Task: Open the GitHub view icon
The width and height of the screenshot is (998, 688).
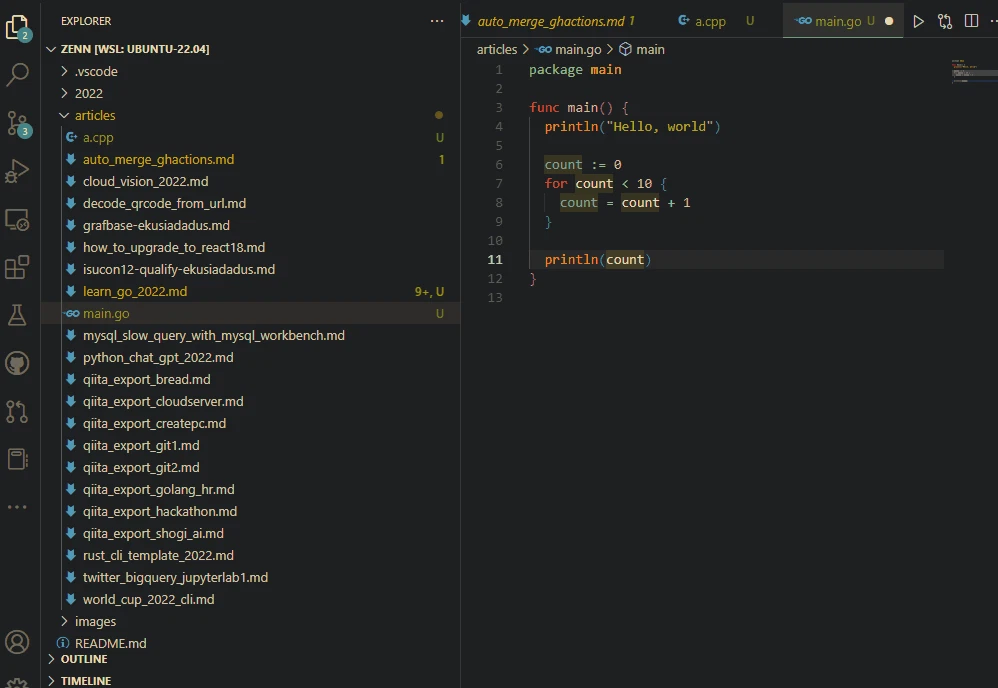Action: [17, 363]
